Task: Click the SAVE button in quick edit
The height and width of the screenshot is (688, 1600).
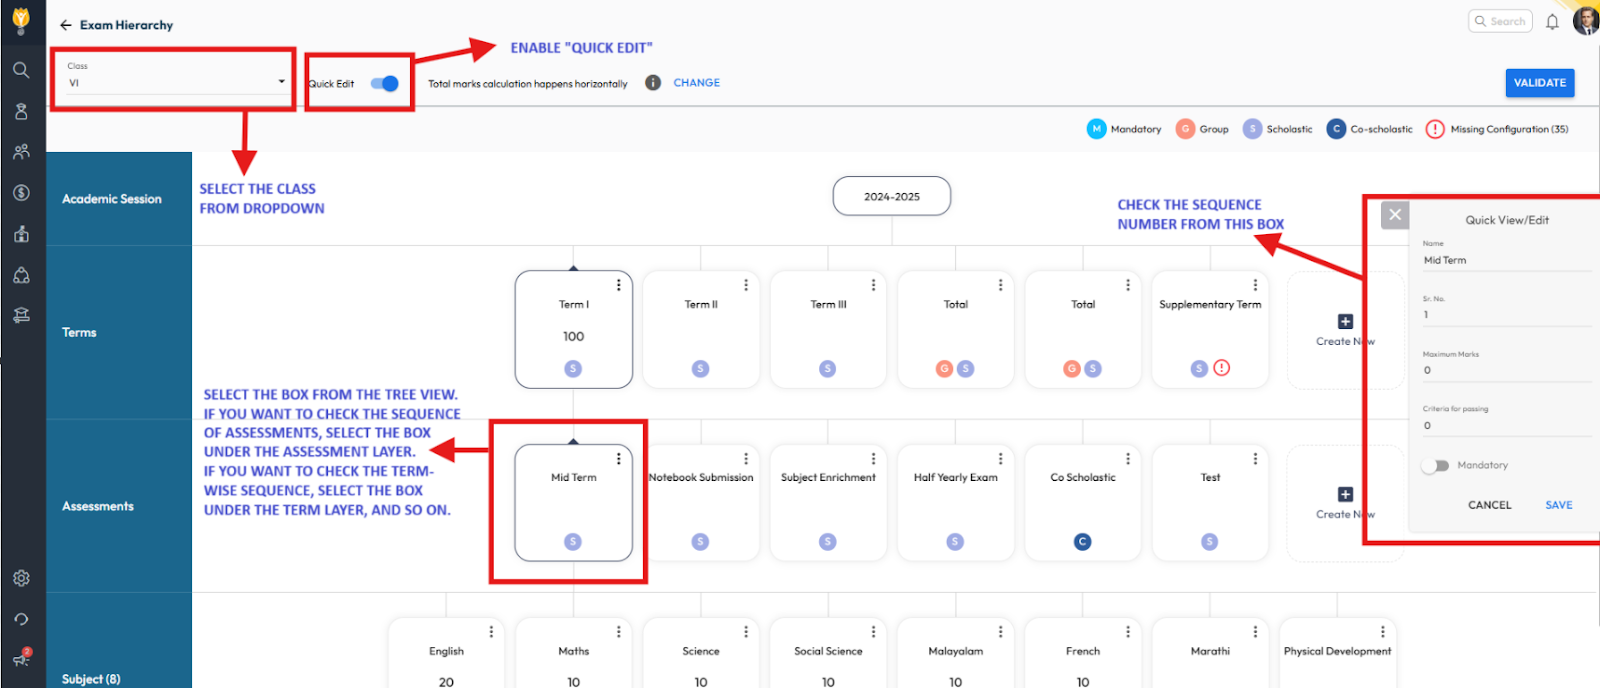Action: [1558, 505]
